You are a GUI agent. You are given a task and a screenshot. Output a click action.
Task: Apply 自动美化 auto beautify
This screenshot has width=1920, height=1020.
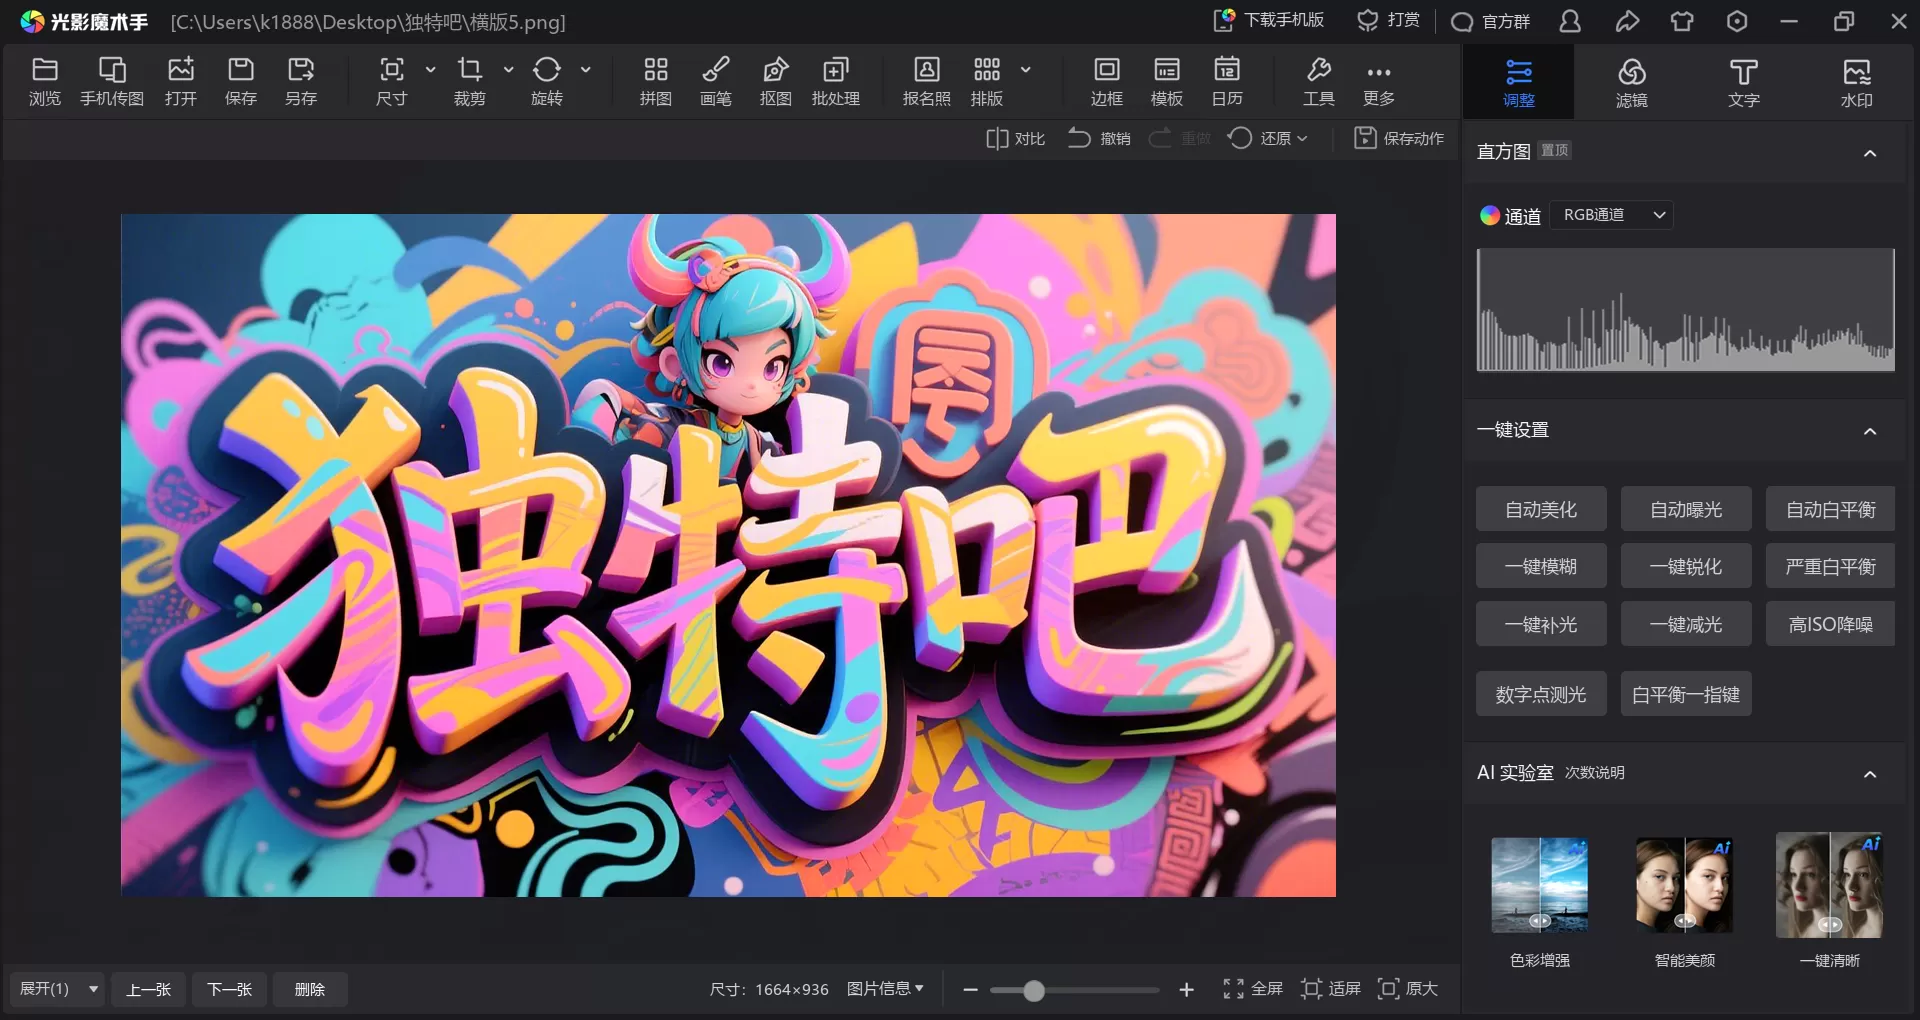1540,508
